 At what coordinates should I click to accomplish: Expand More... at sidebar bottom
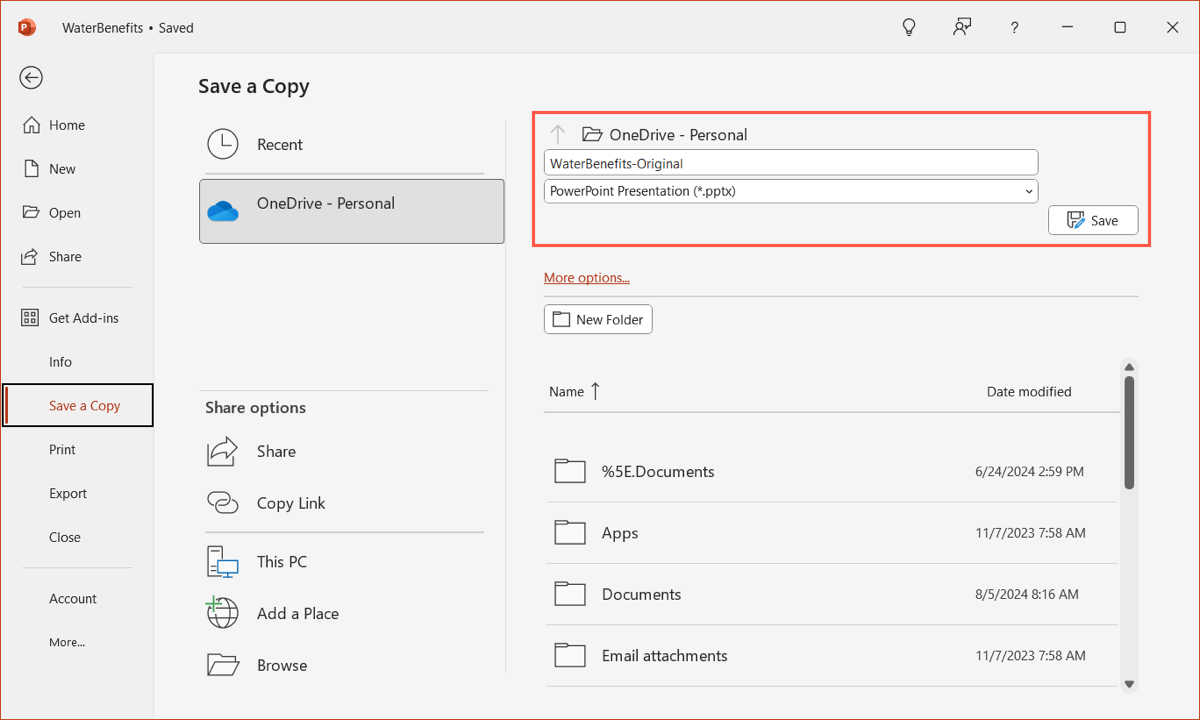point(67,643)
